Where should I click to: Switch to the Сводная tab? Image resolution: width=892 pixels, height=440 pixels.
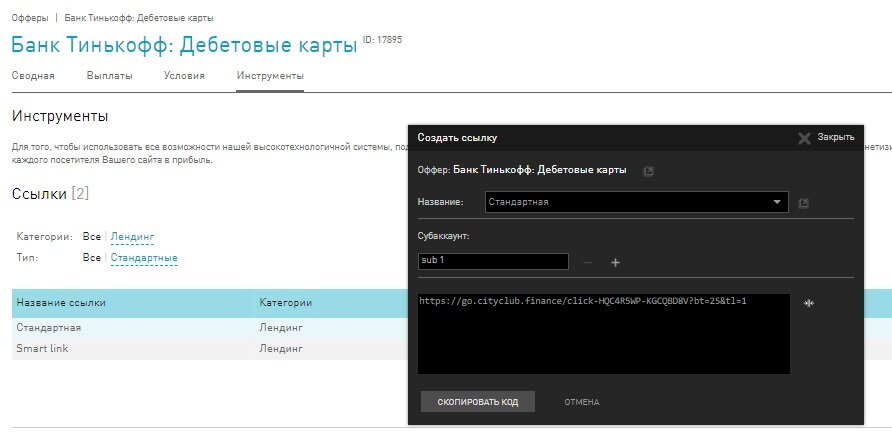click(x=33, y=76)
